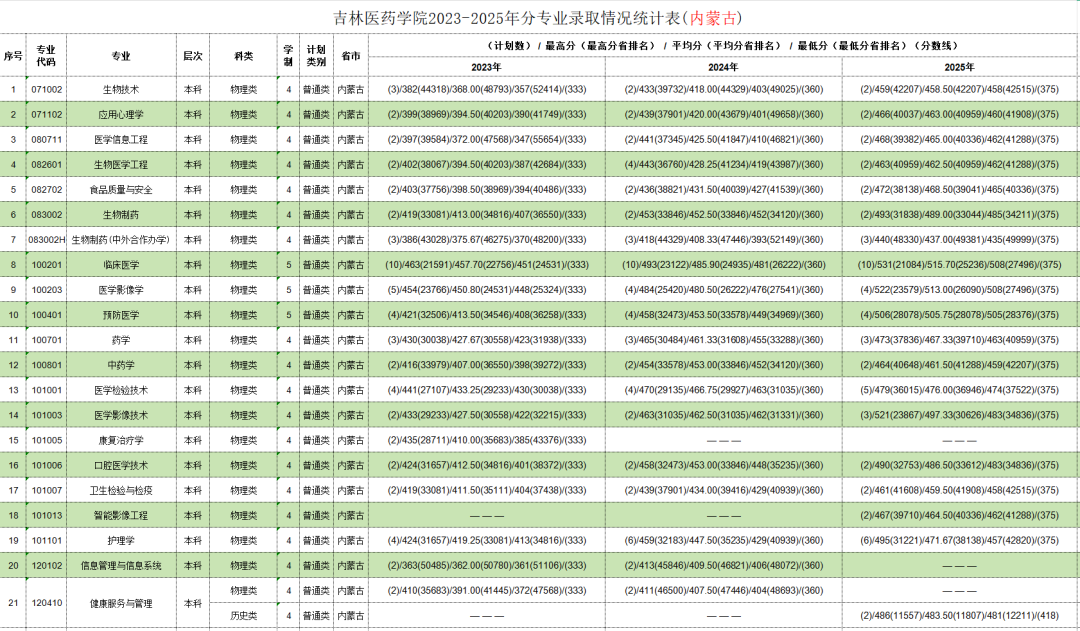This screenshot has width=1080, height=631.
Task: Select the 2023年 year header
Action: 487,67
